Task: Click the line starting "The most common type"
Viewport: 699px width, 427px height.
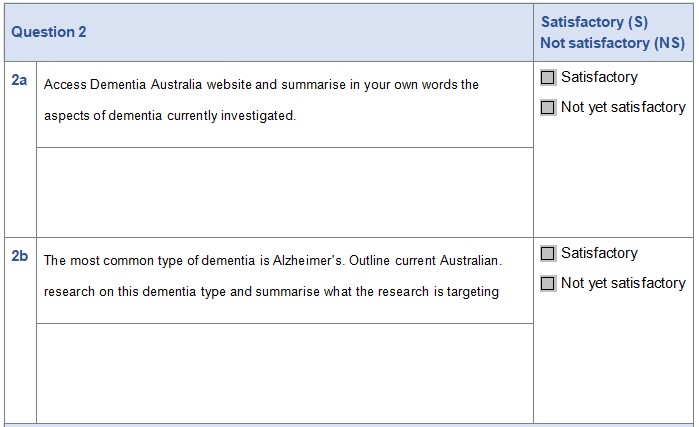Action: click(272, 261)
